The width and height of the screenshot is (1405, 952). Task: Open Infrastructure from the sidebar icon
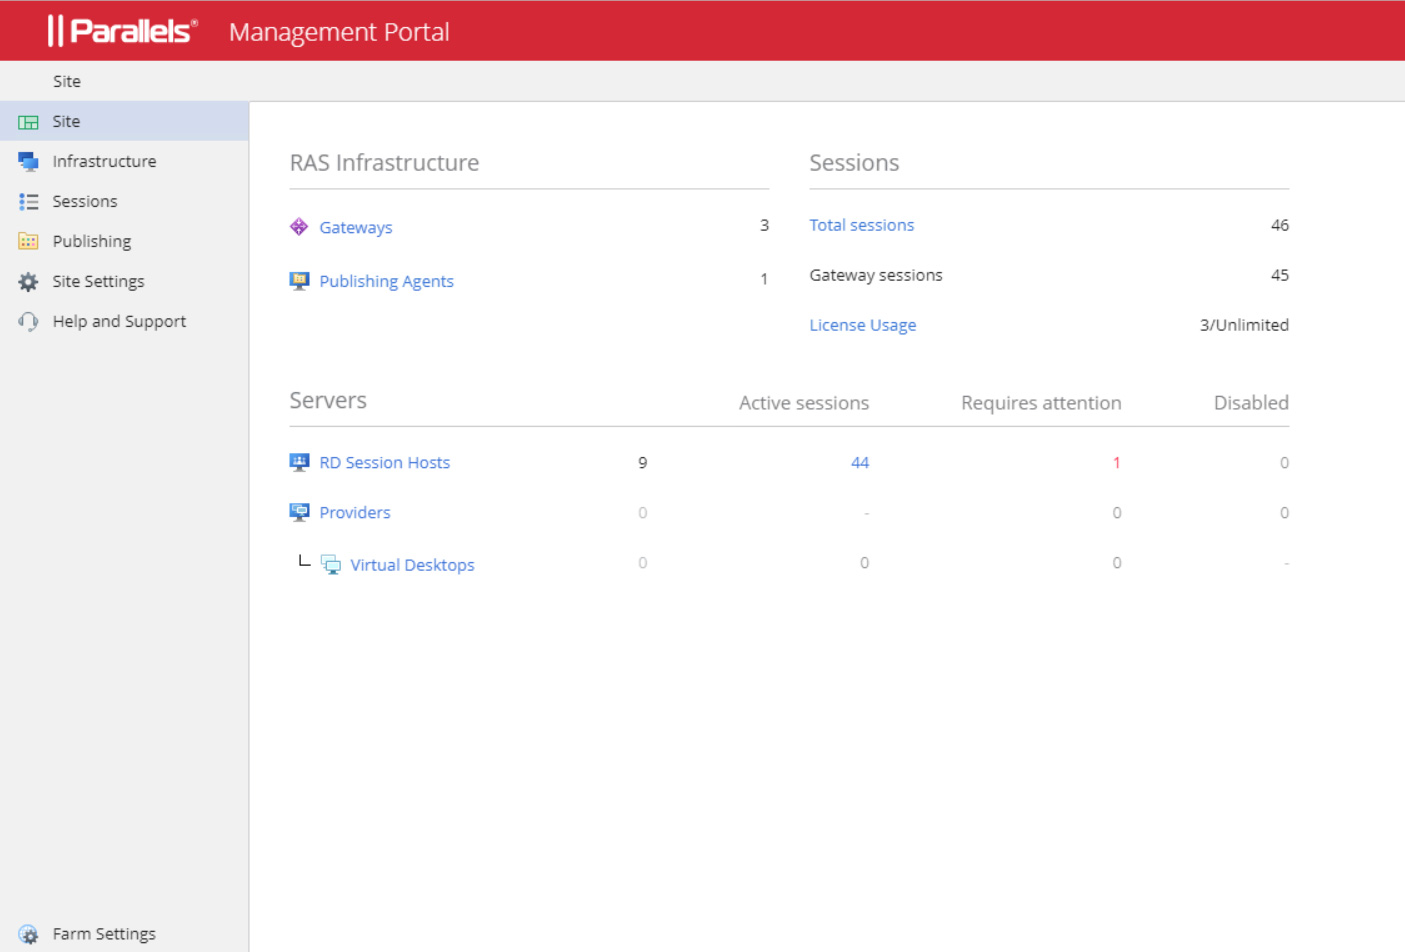click(28, 160)
